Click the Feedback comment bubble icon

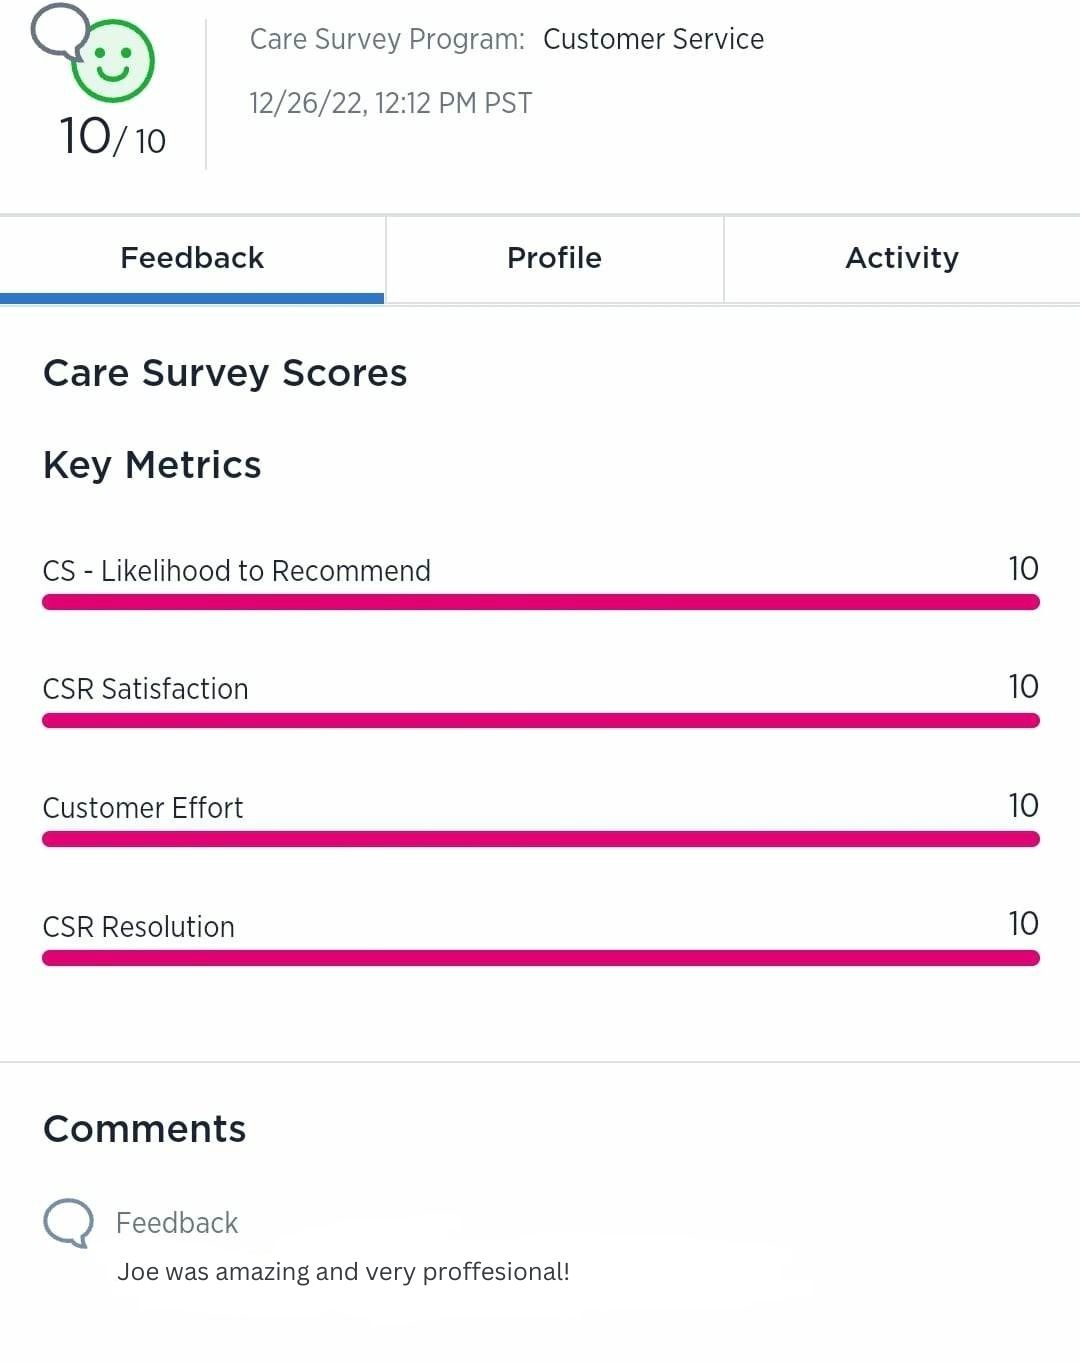(x=68, y=1222)
